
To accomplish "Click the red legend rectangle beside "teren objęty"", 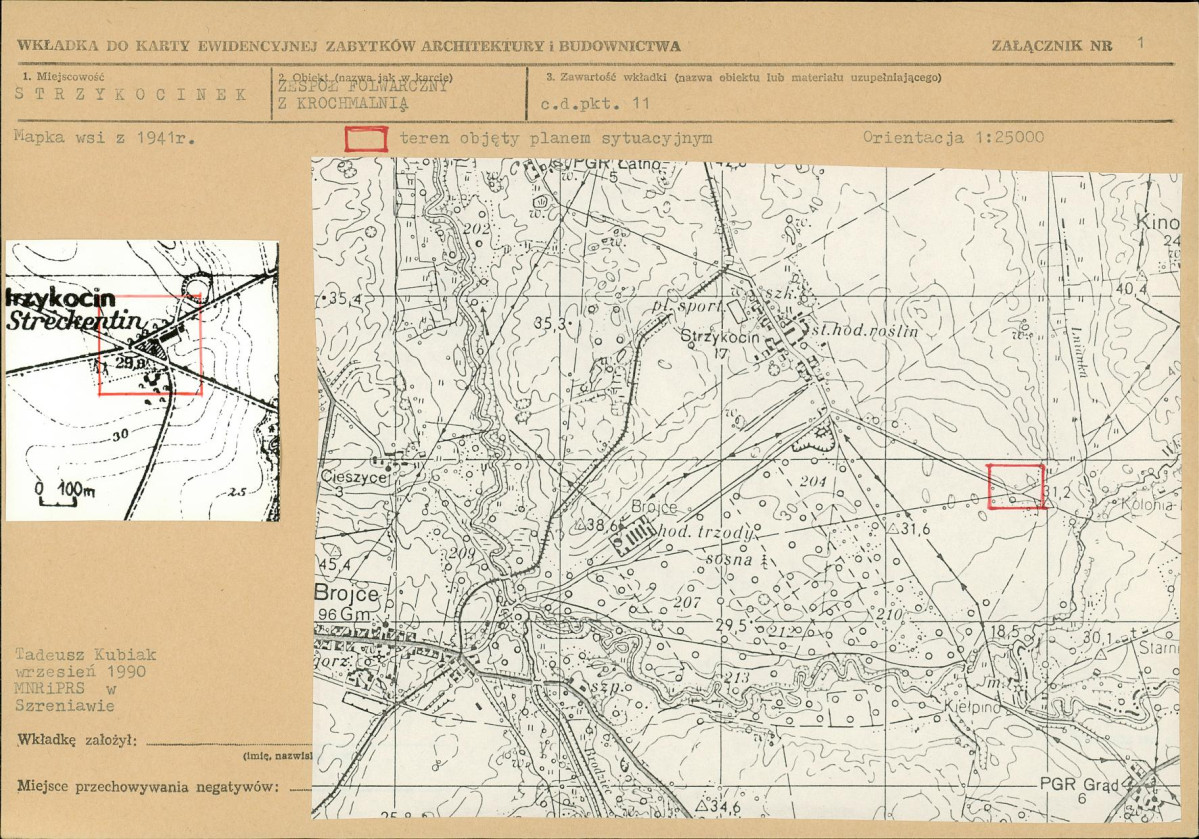I will (366, 139).
